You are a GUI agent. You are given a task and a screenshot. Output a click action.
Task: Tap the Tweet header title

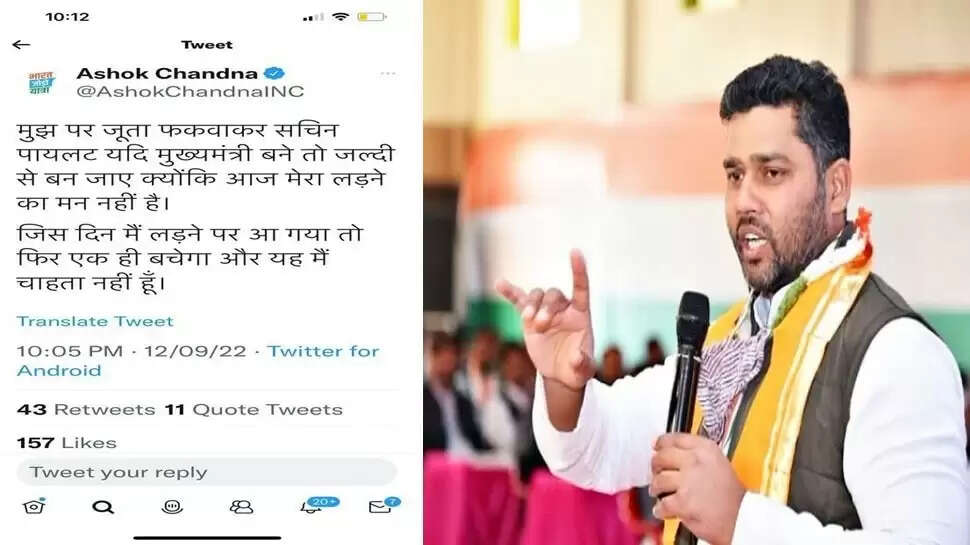click(x=207, y=45)
